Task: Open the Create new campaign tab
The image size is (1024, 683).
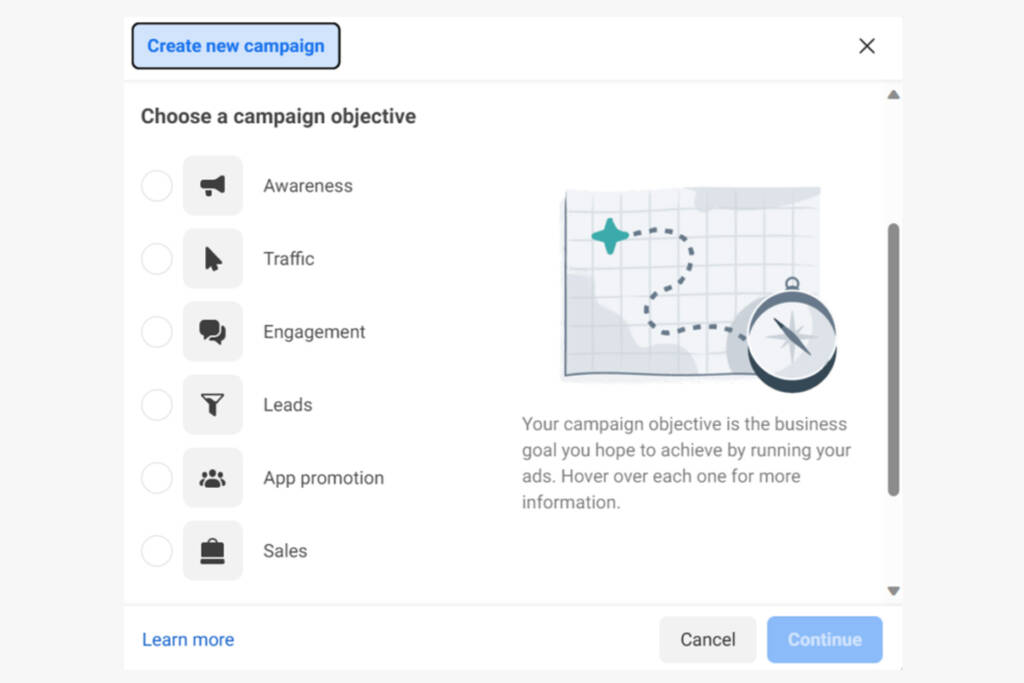Action: (x=236, y=46)
